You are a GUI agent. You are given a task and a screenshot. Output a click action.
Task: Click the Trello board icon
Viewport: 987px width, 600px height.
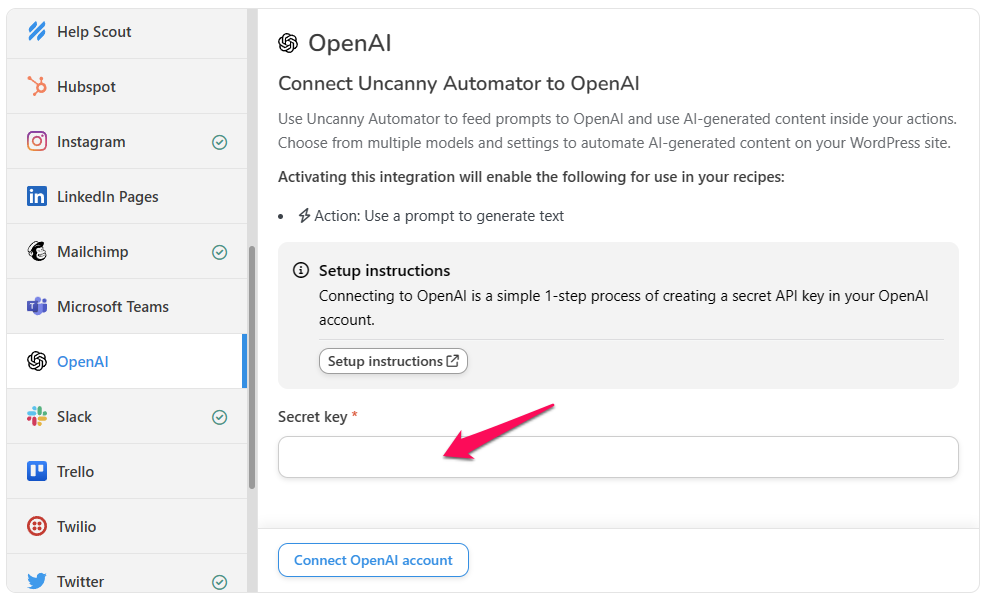point(37,472)
